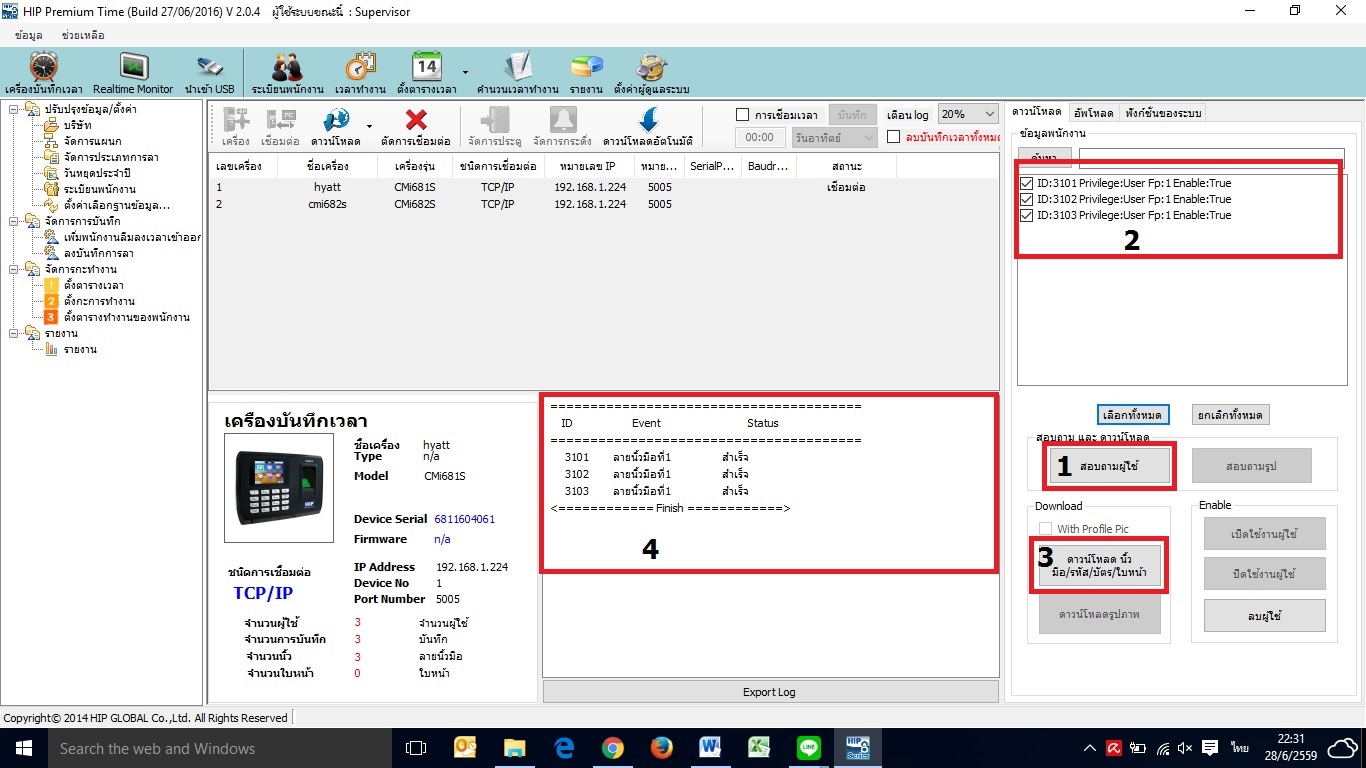Tick the red ลบบันทึกเวลาทั้งหมด checkbox
Viewport: 1366px width, 768px height.
click(x=894, y=137)
